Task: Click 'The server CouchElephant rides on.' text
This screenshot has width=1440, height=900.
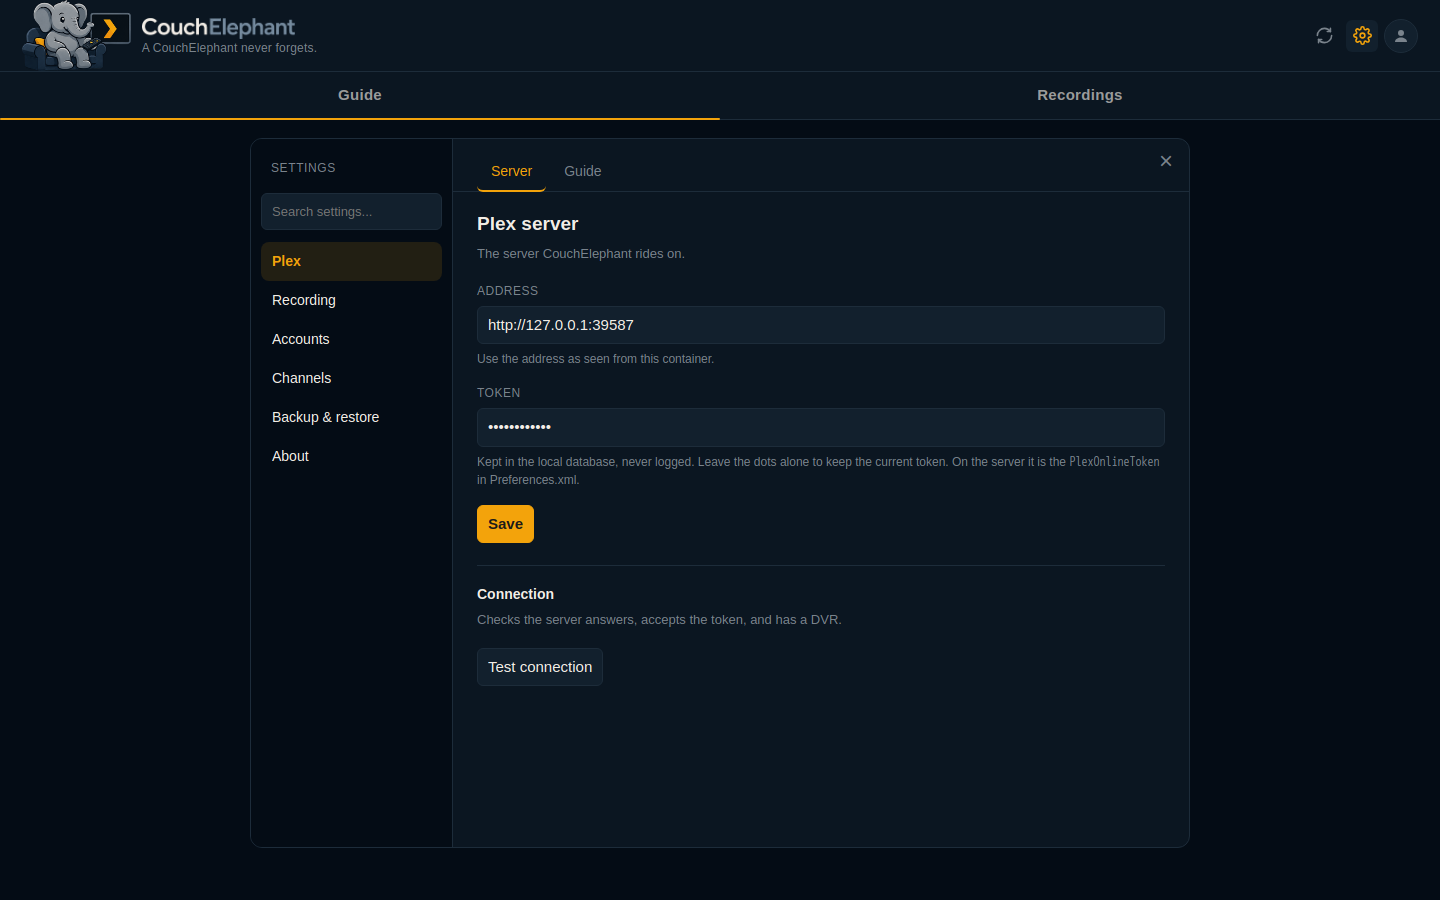Action: [581, 254]
